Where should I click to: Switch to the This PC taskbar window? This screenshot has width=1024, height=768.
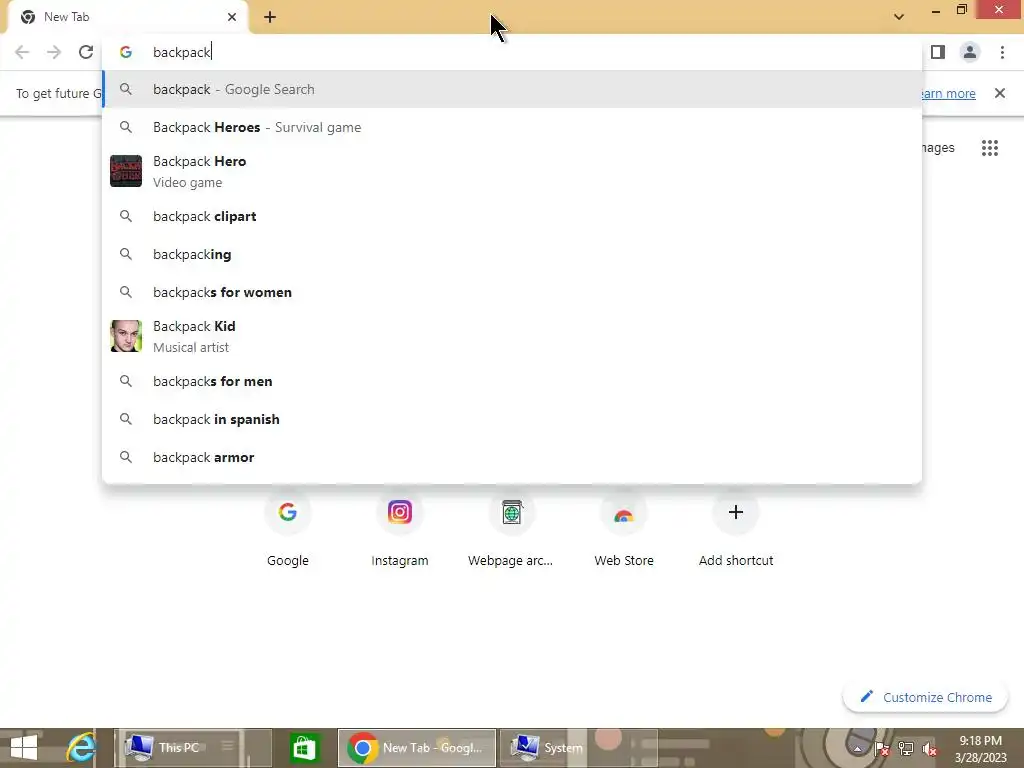point(193,748)
